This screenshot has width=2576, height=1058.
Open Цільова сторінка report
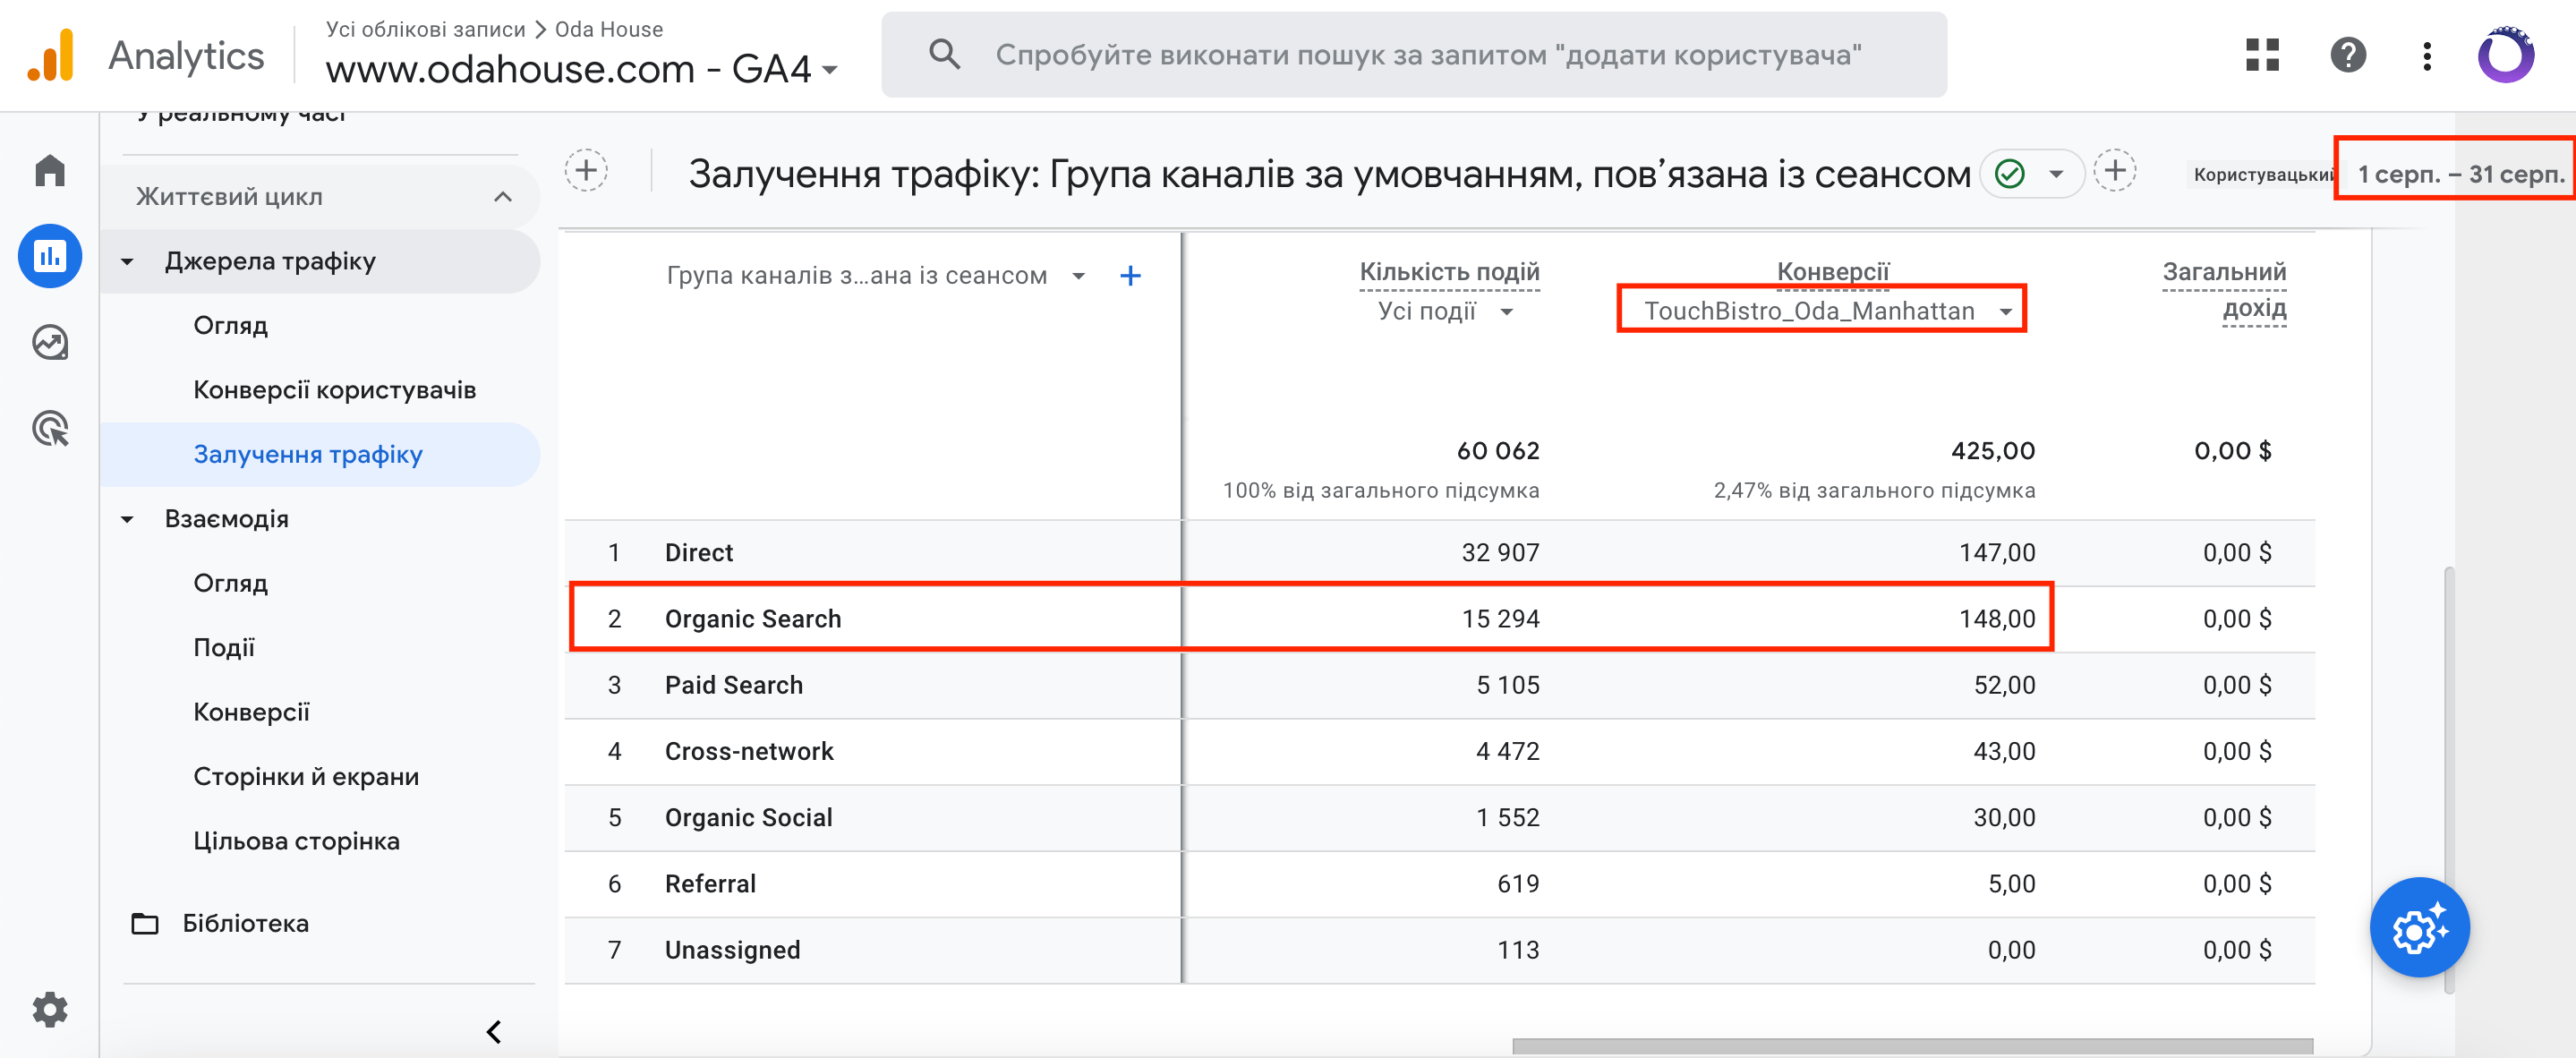click(x=296, y=841)
